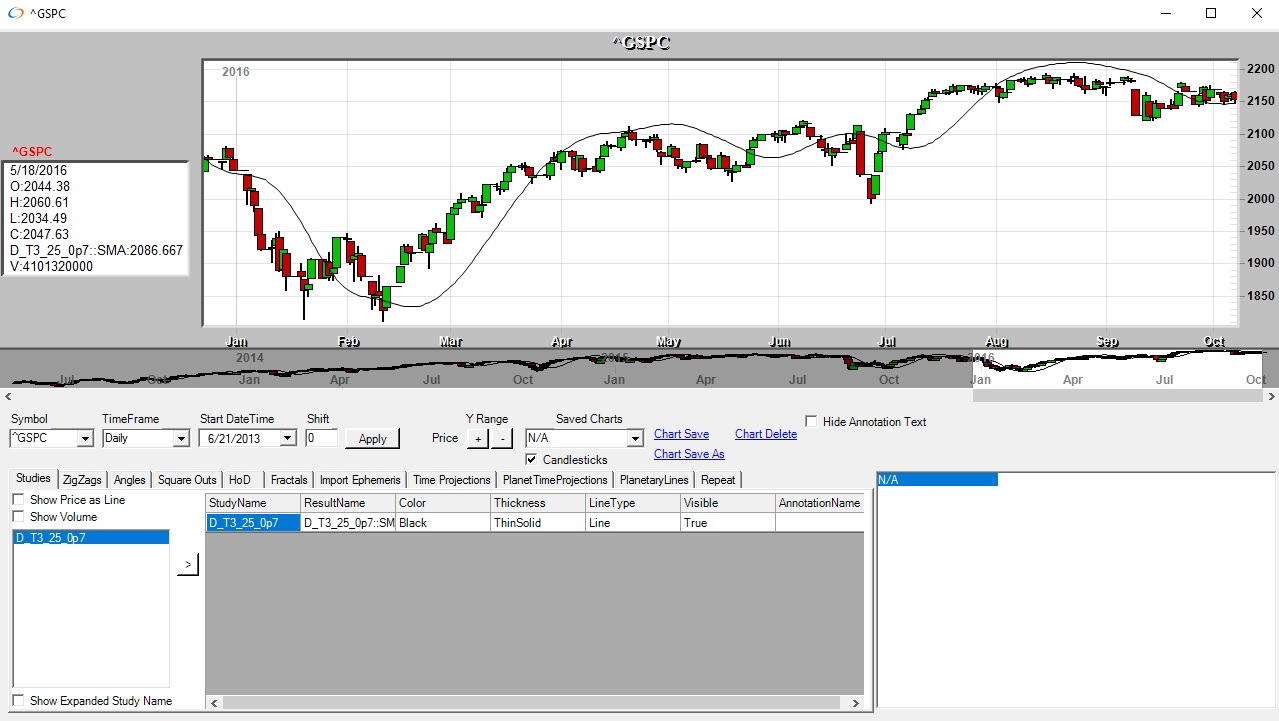Click the Shift input field
The image size is (1279, 721).
click(322, 438)
